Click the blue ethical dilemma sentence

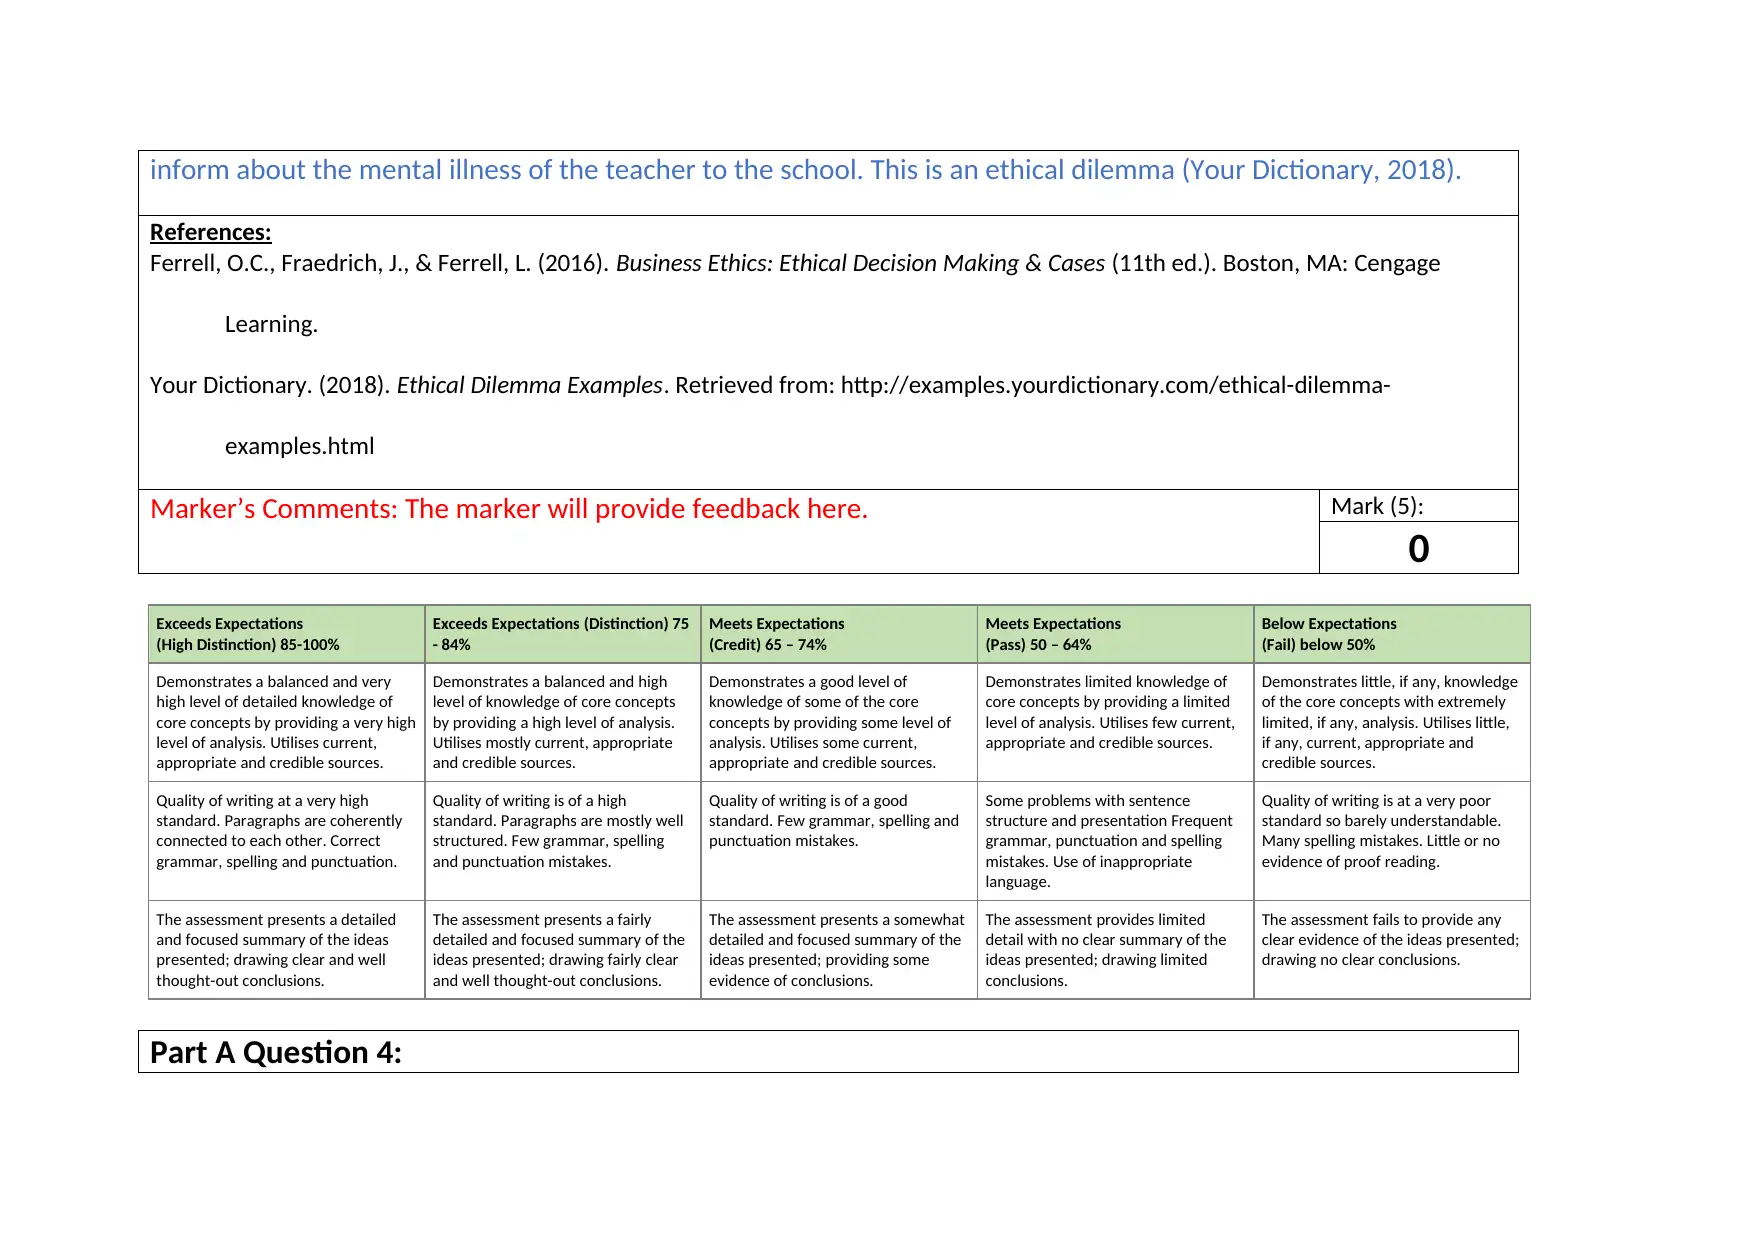click(x=805, y=170)
